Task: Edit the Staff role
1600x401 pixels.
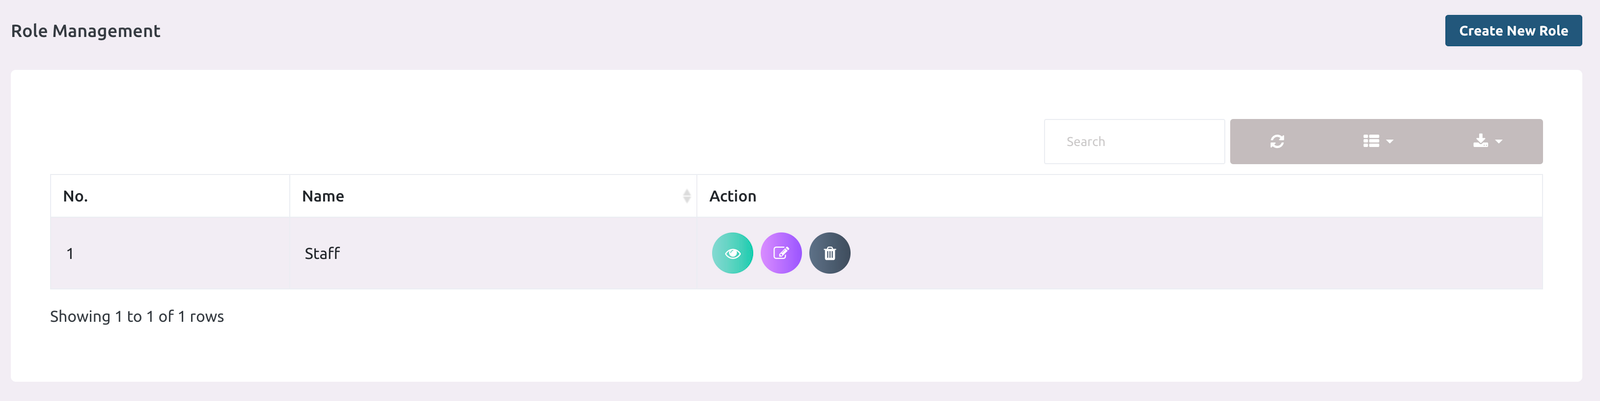Action: coord(781,253)
